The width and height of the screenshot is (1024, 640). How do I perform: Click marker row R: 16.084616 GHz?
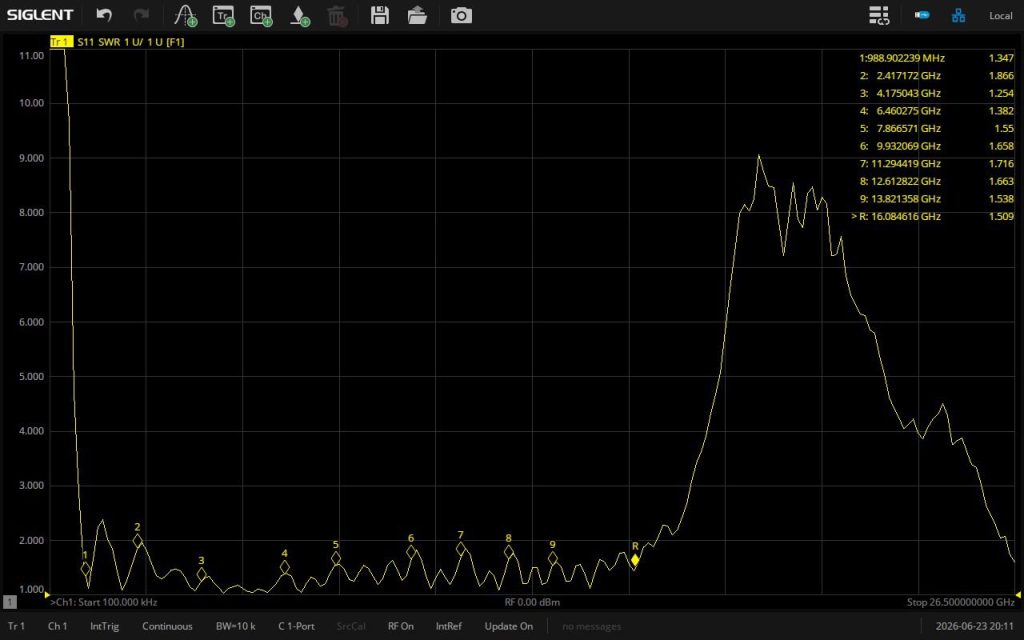click(933, 216)
